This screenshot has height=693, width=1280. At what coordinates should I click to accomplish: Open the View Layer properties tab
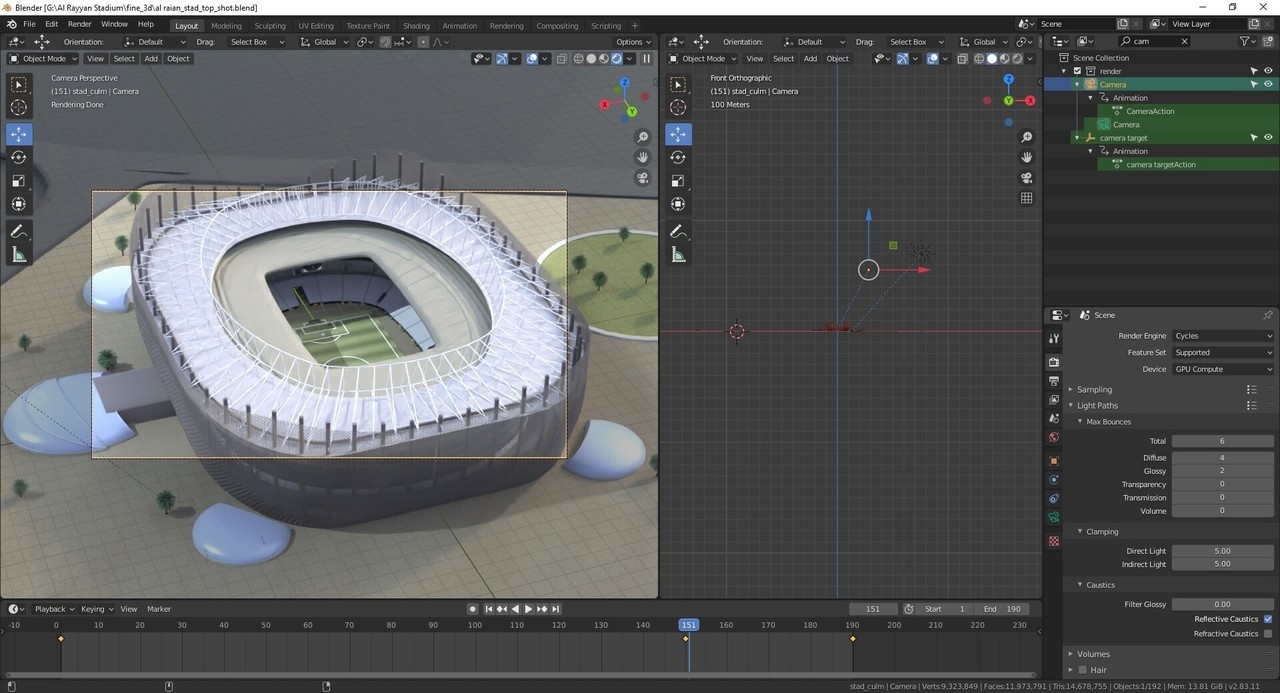point(1054,400)
